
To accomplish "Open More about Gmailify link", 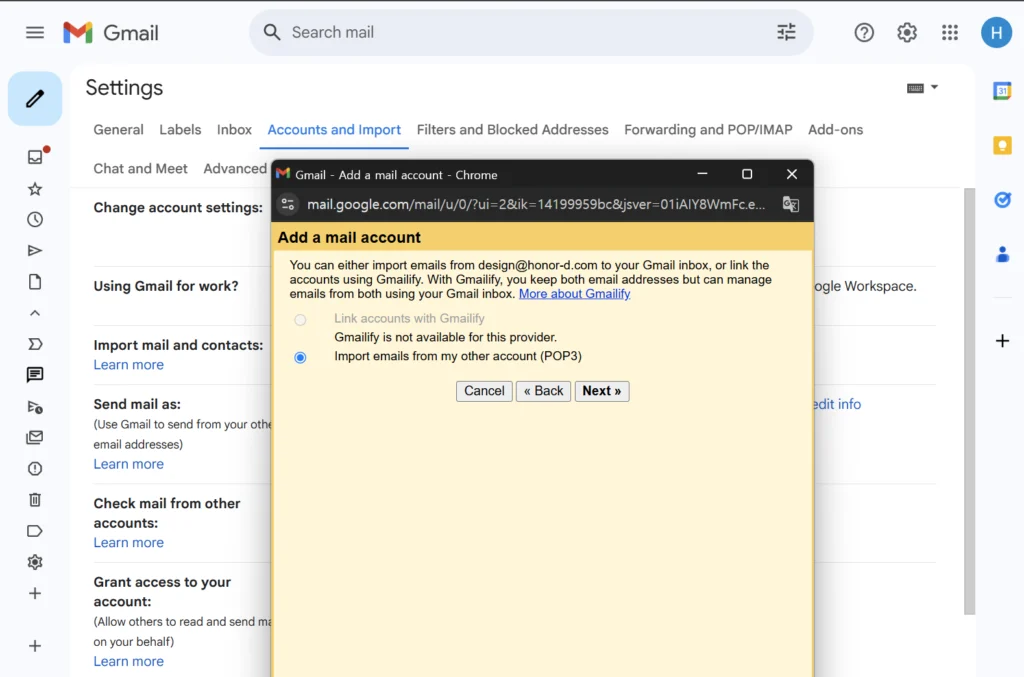I will [574, 294].
